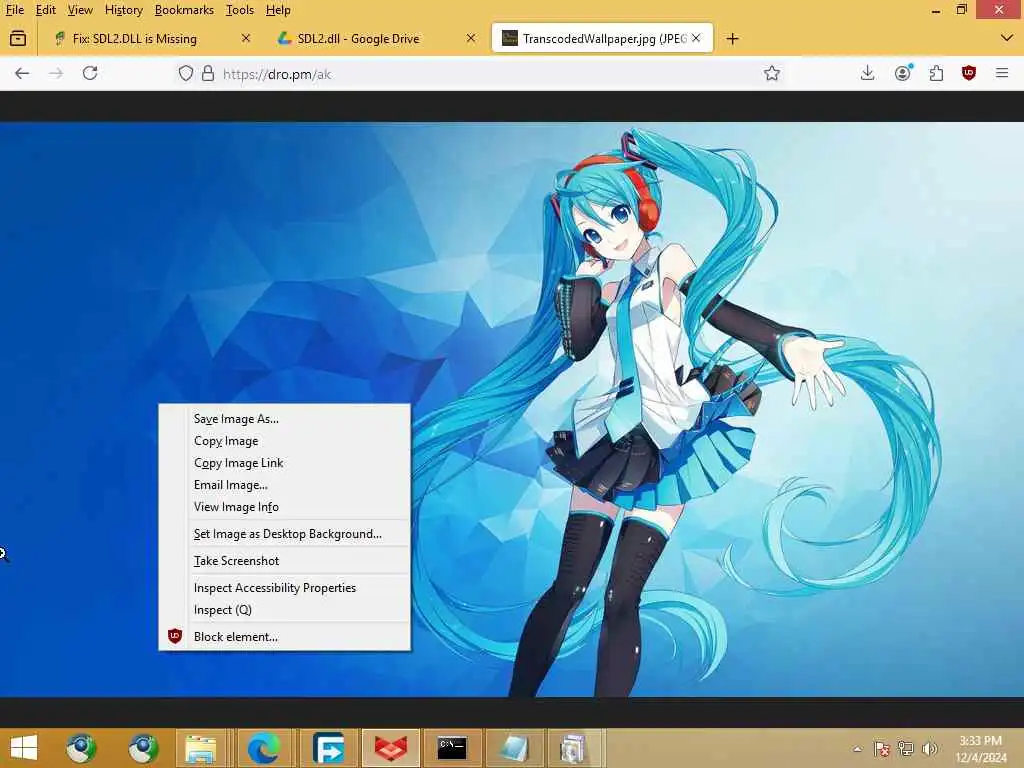Image resolution: width=1024 pixels, height=768 pixels.
Task: Select Inspect Accessibility Properties
Action: [285, 588]
